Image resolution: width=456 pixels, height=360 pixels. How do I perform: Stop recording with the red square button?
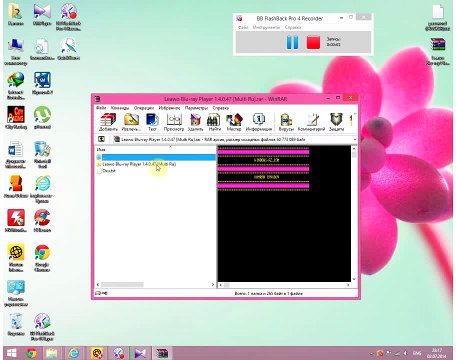click(313, 43)
